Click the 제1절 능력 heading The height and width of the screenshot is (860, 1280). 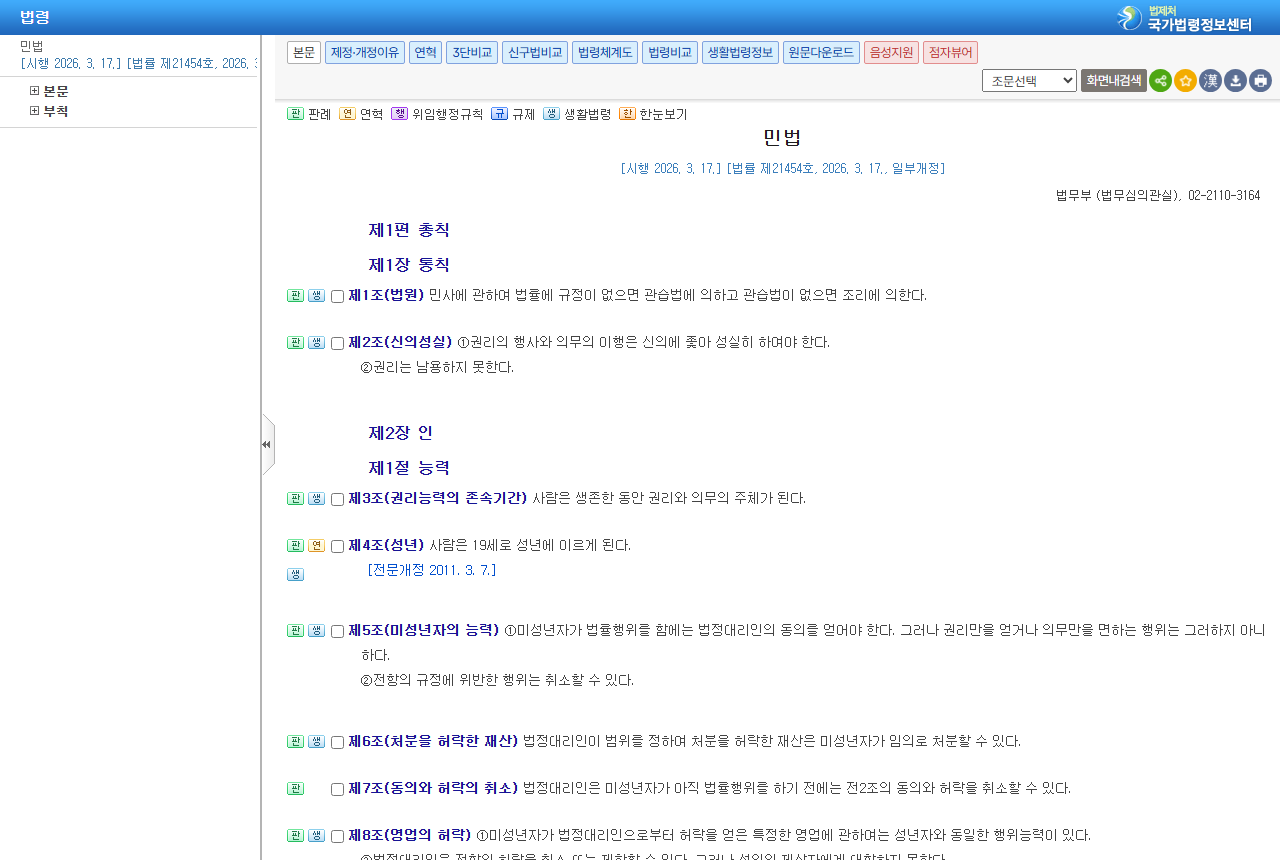[409, 469]
